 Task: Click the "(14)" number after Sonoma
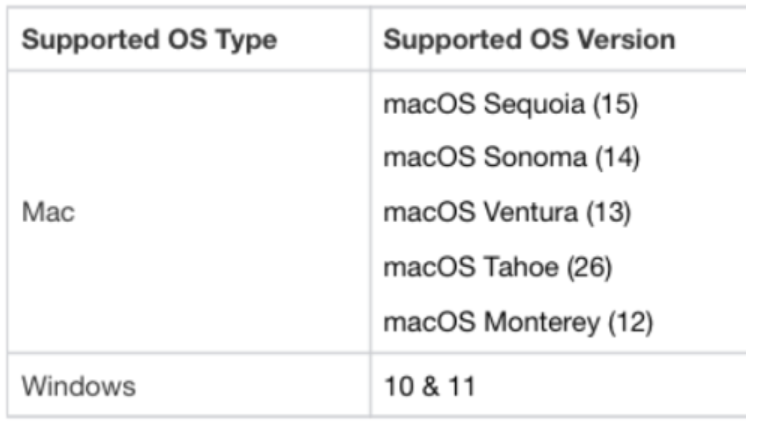click(616, 158)
